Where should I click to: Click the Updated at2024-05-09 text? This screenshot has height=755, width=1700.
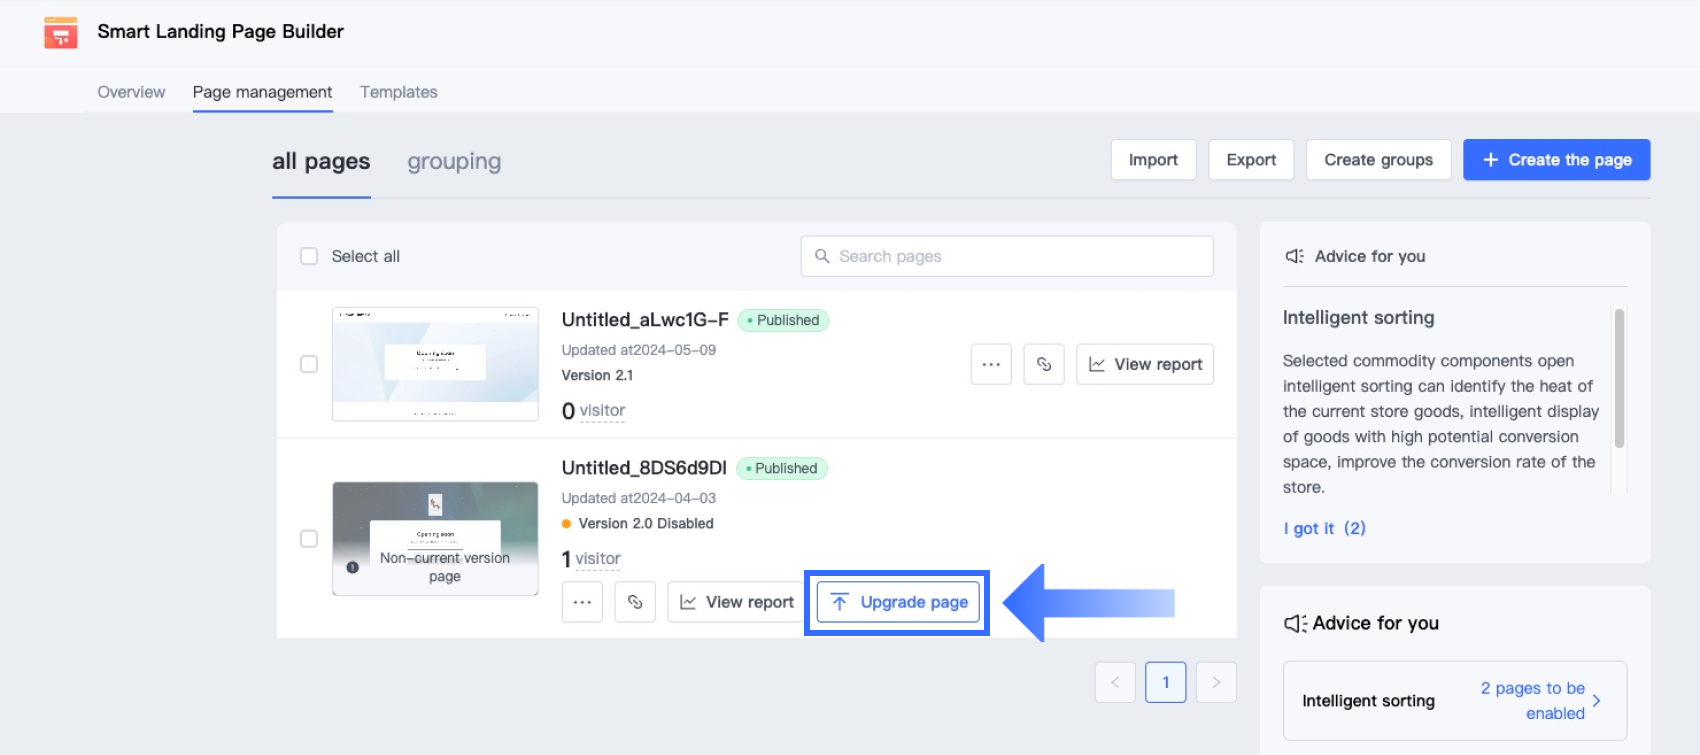[639, 350]
